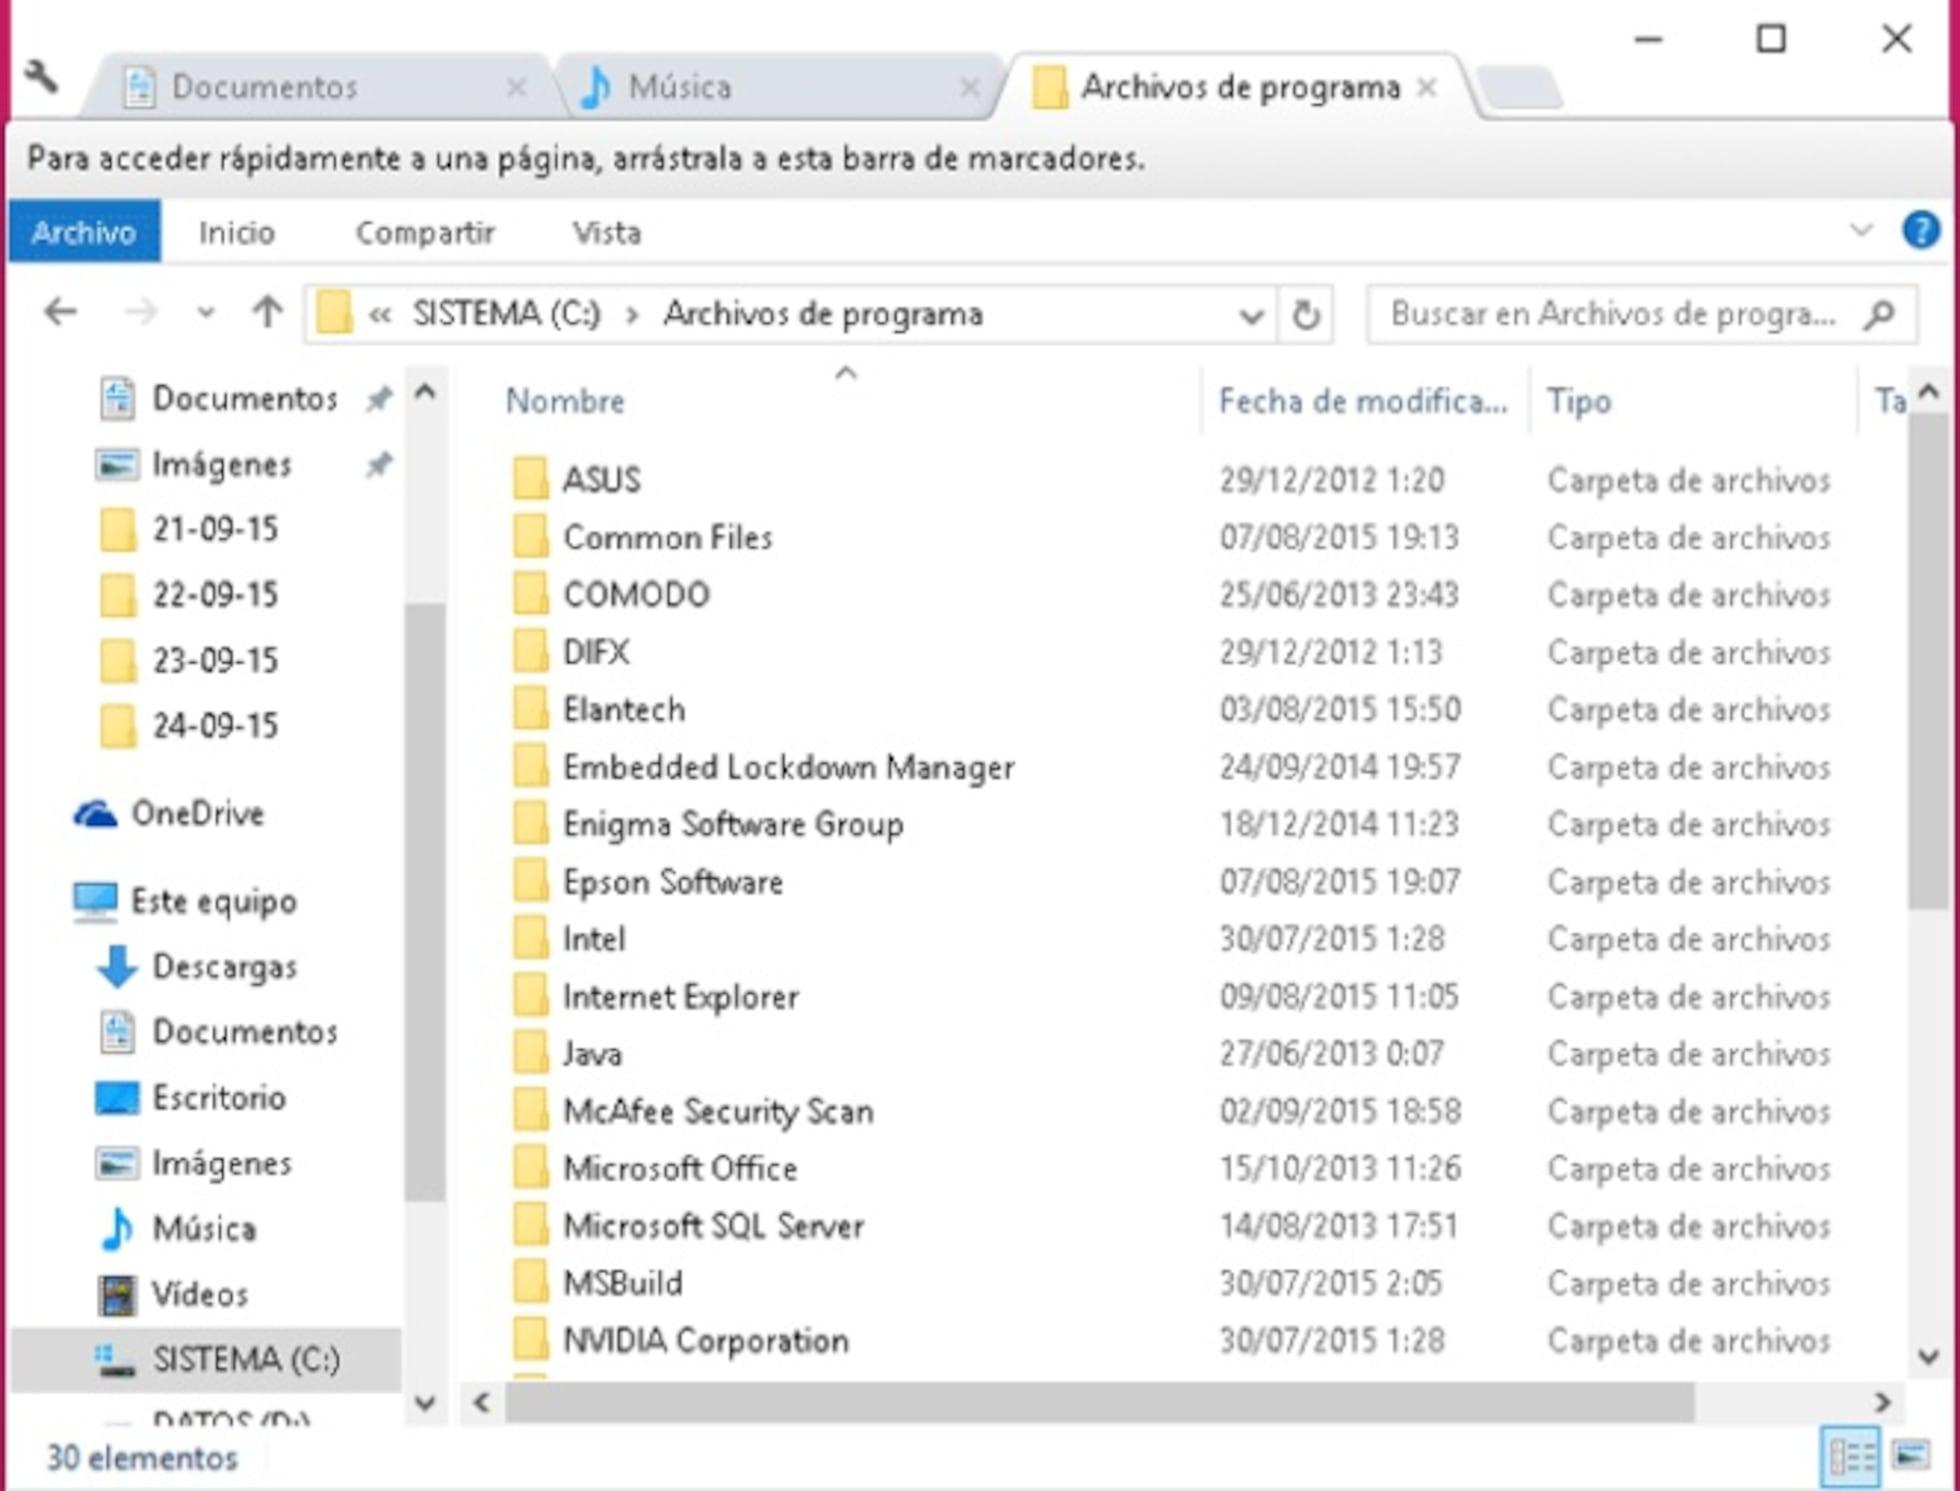Image resolution: width=1960 pixels, height=1491 pixels.
Task: Open recent locations dropdown arrow
Action: pos(206,314)
